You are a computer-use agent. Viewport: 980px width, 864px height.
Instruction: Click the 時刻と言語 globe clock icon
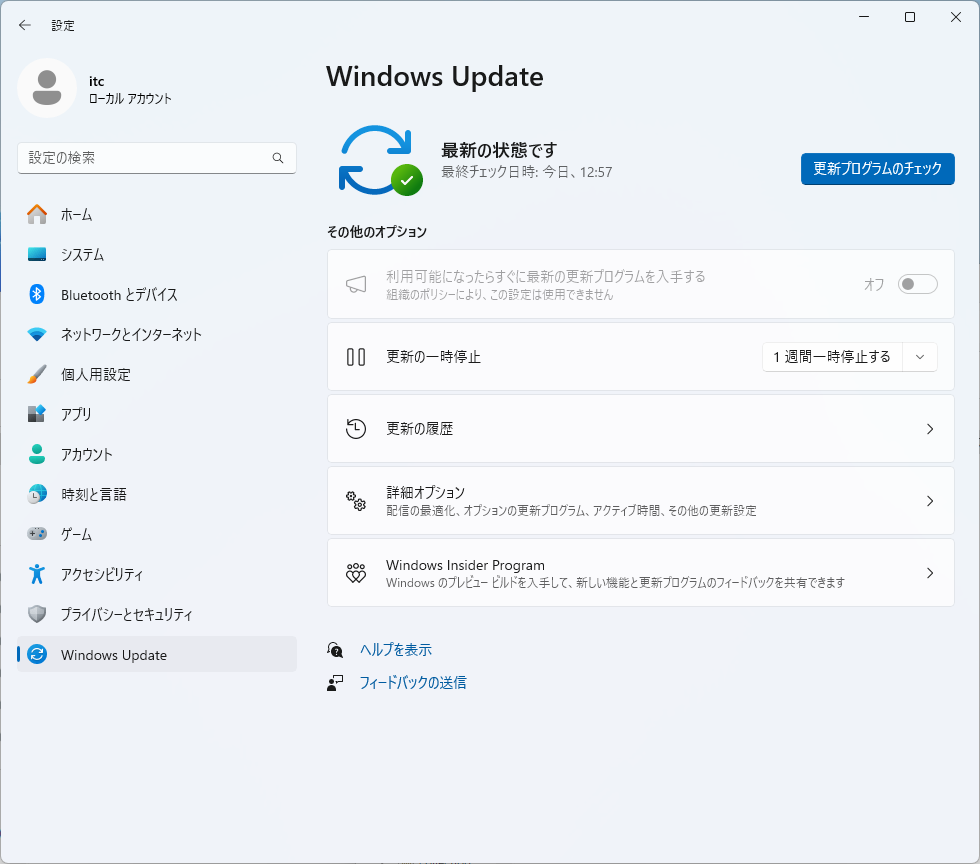[x=37, y=494]
